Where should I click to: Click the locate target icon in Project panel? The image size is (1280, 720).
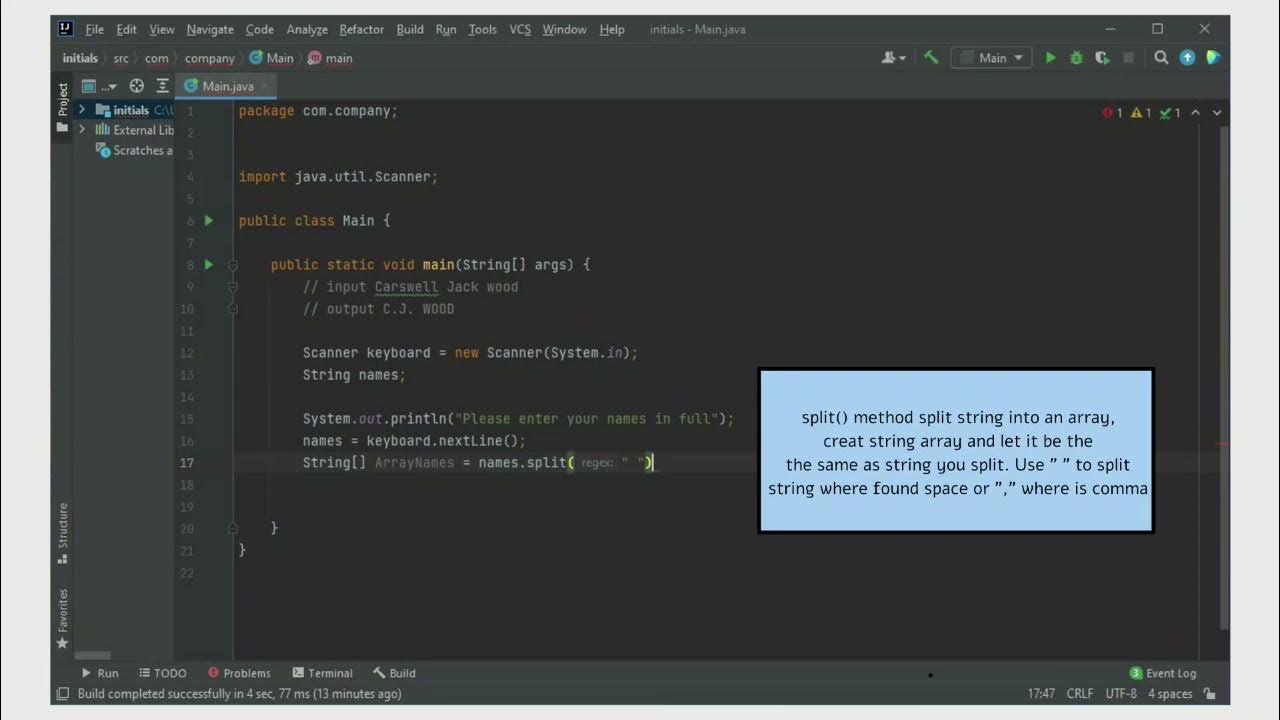137,86
